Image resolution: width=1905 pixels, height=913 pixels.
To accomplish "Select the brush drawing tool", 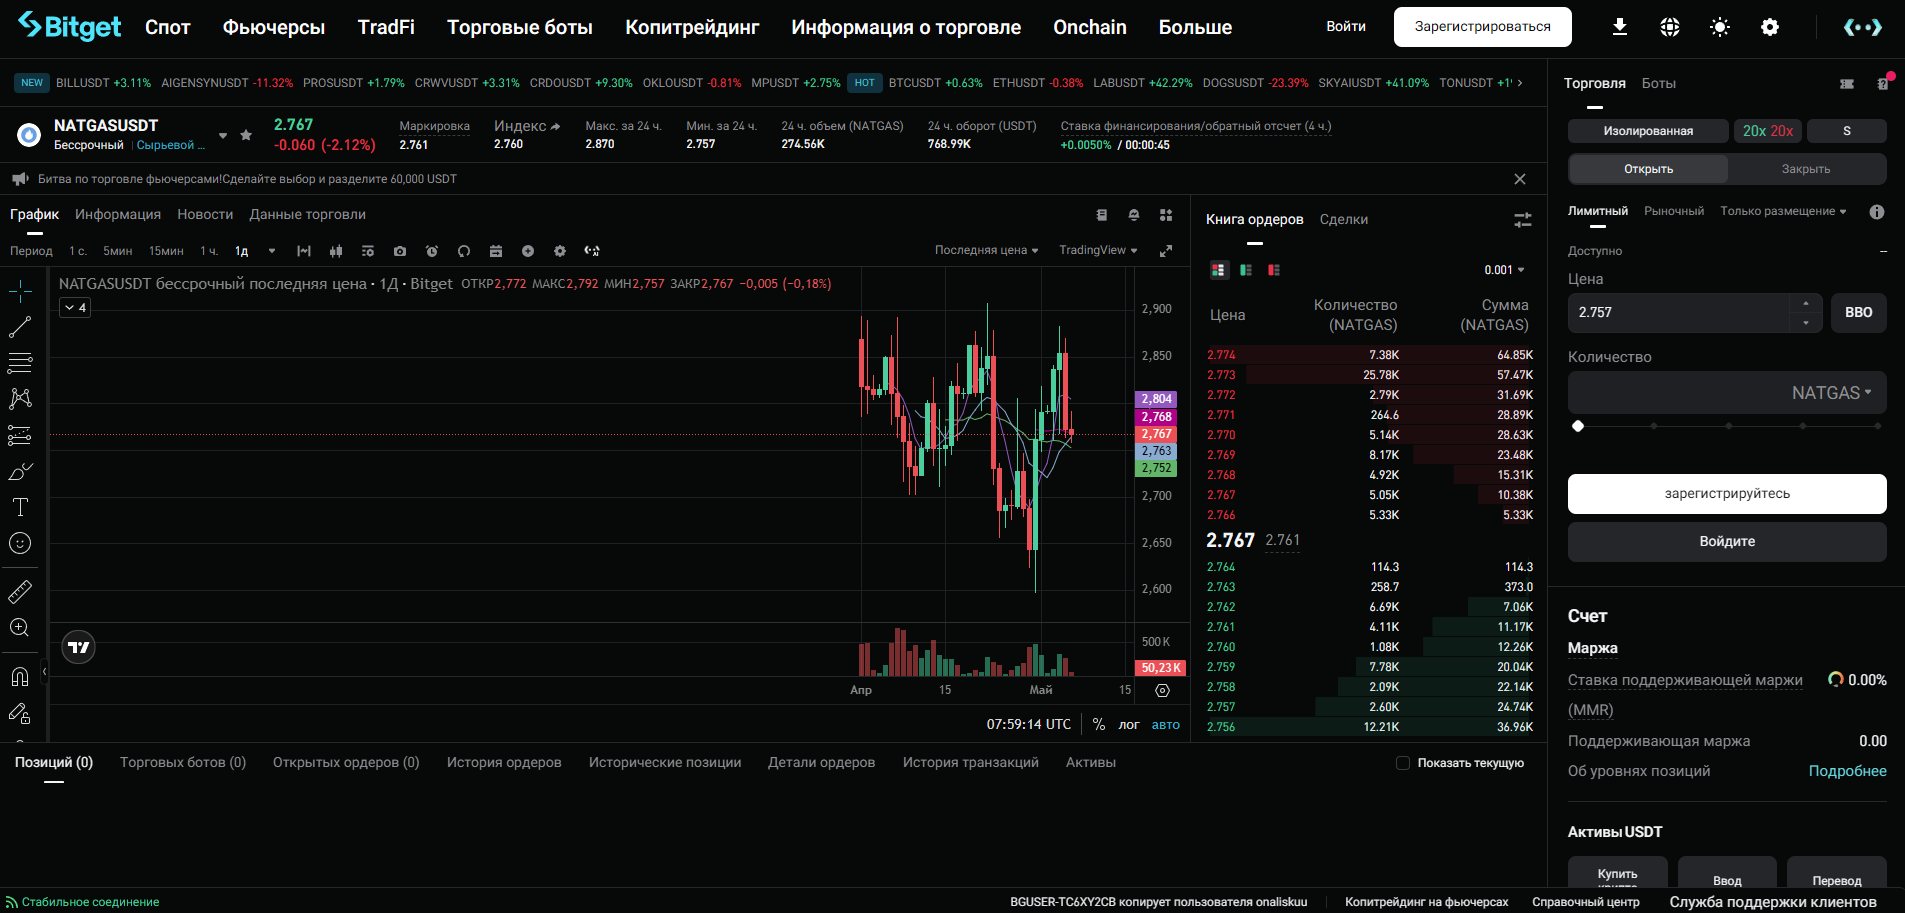I will 20,471.
